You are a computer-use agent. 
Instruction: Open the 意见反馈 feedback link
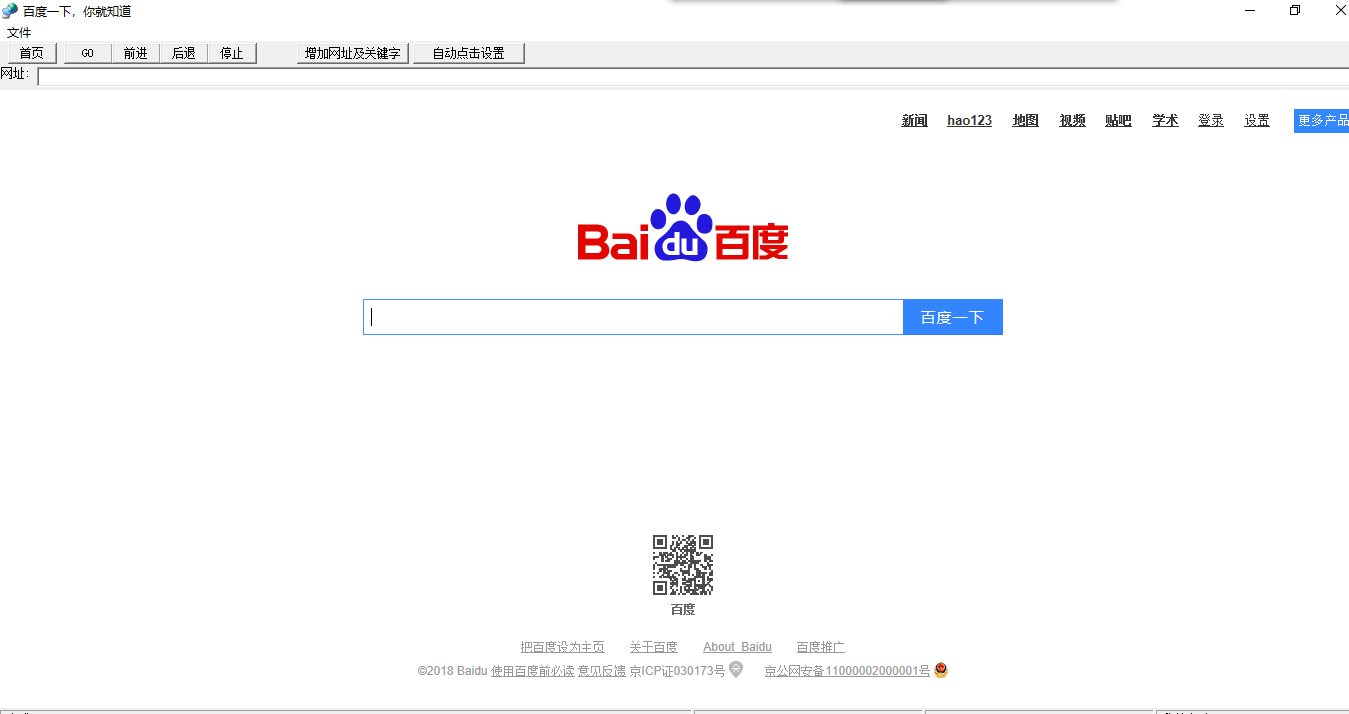[602, 671]
